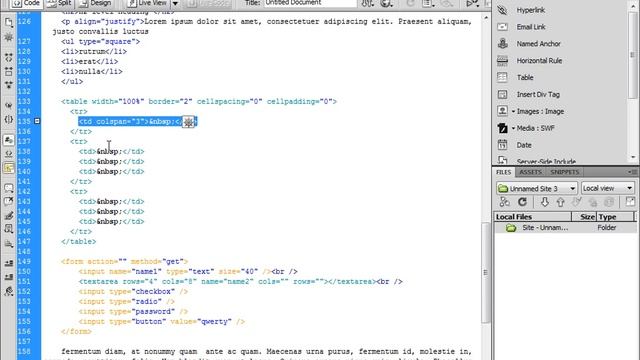Sort by Size column header

[584, 217]
